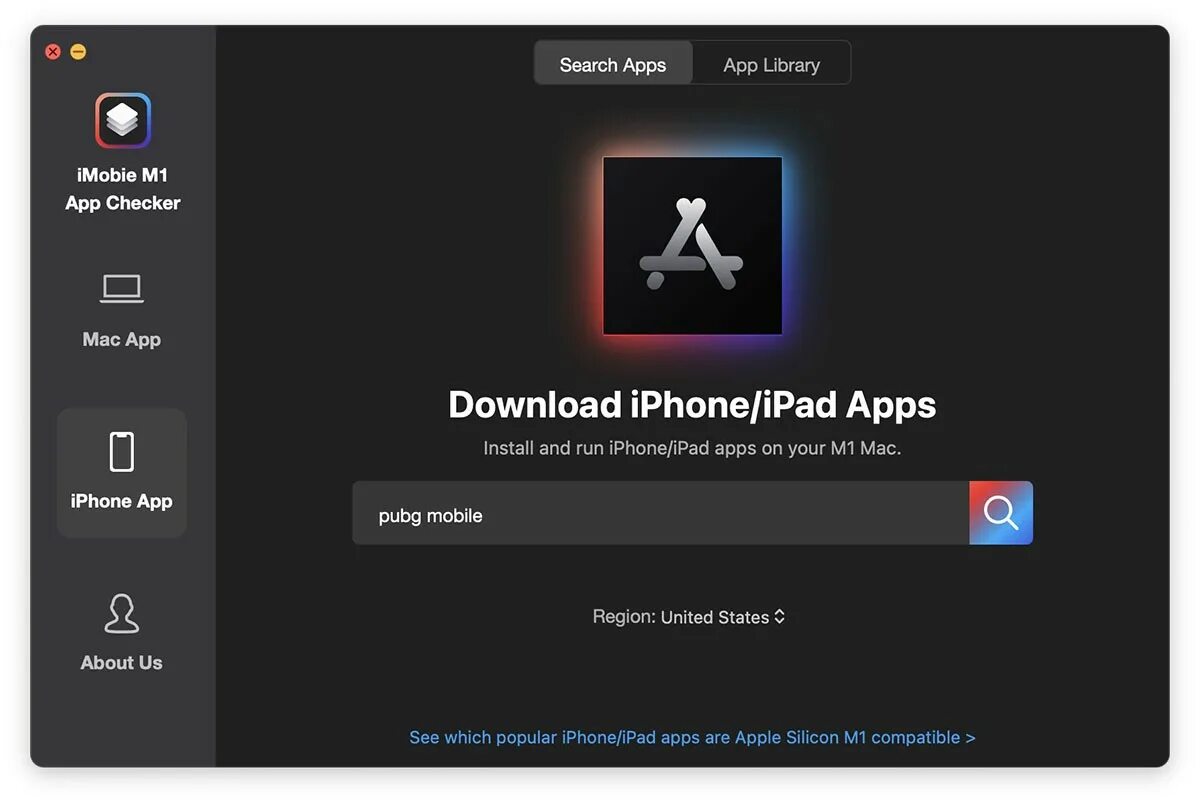Click the iMobie M1 App Checker logo
Image resolution: width=1200 pixels, height=800 pixels.
pos(122,121)
